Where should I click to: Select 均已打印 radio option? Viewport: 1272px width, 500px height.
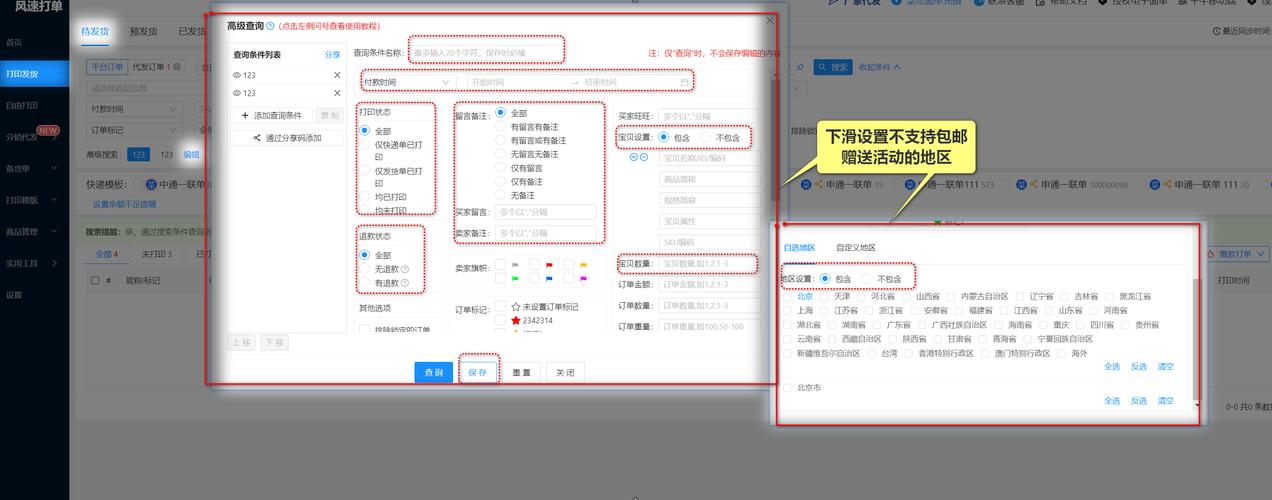tap(365, 197)
